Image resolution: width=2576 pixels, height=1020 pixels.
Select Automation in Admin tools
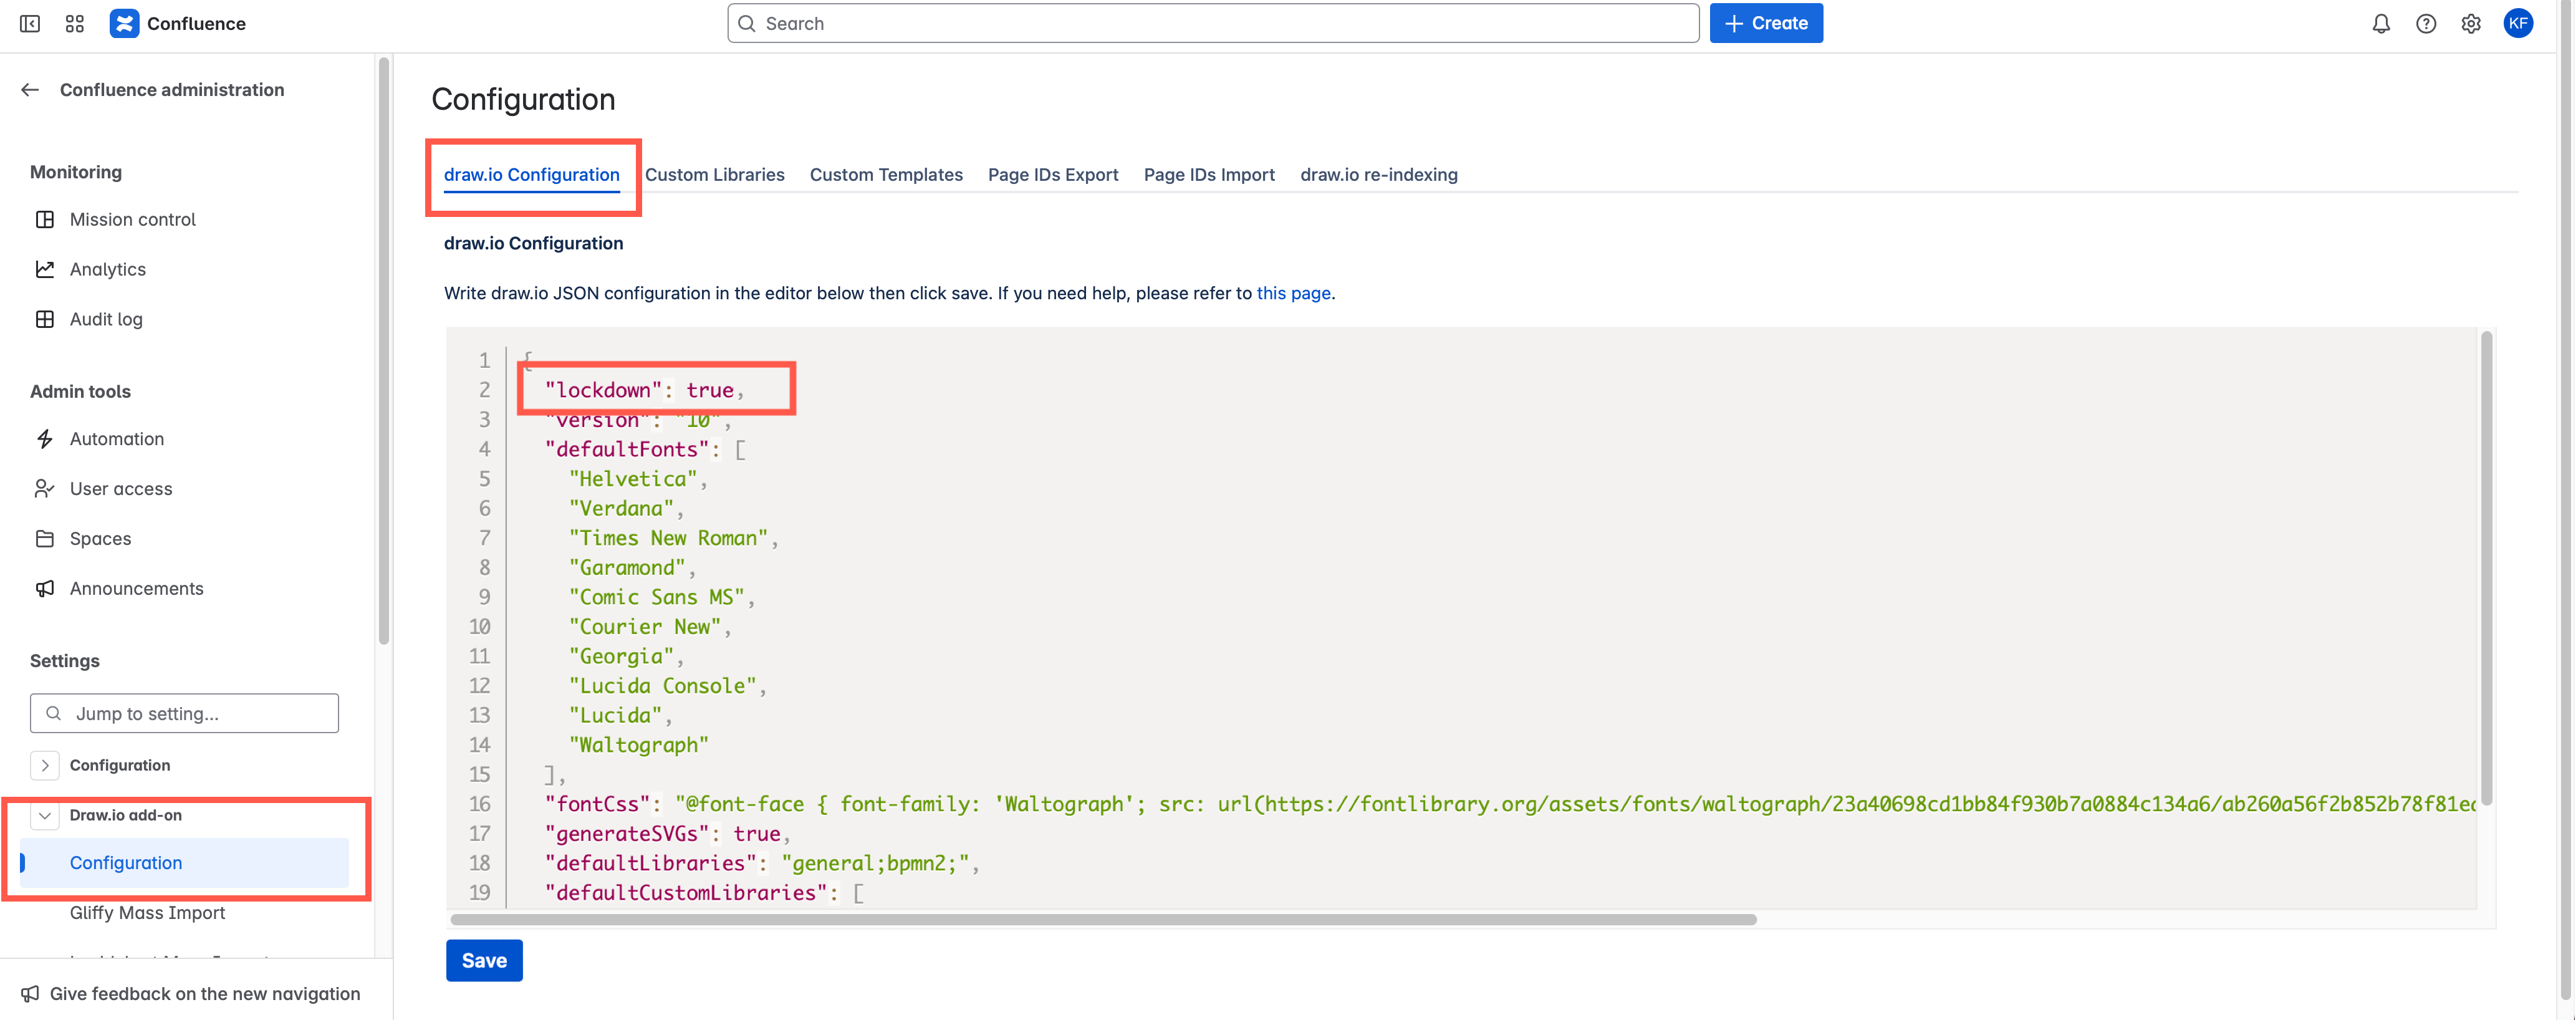point(117,438)
